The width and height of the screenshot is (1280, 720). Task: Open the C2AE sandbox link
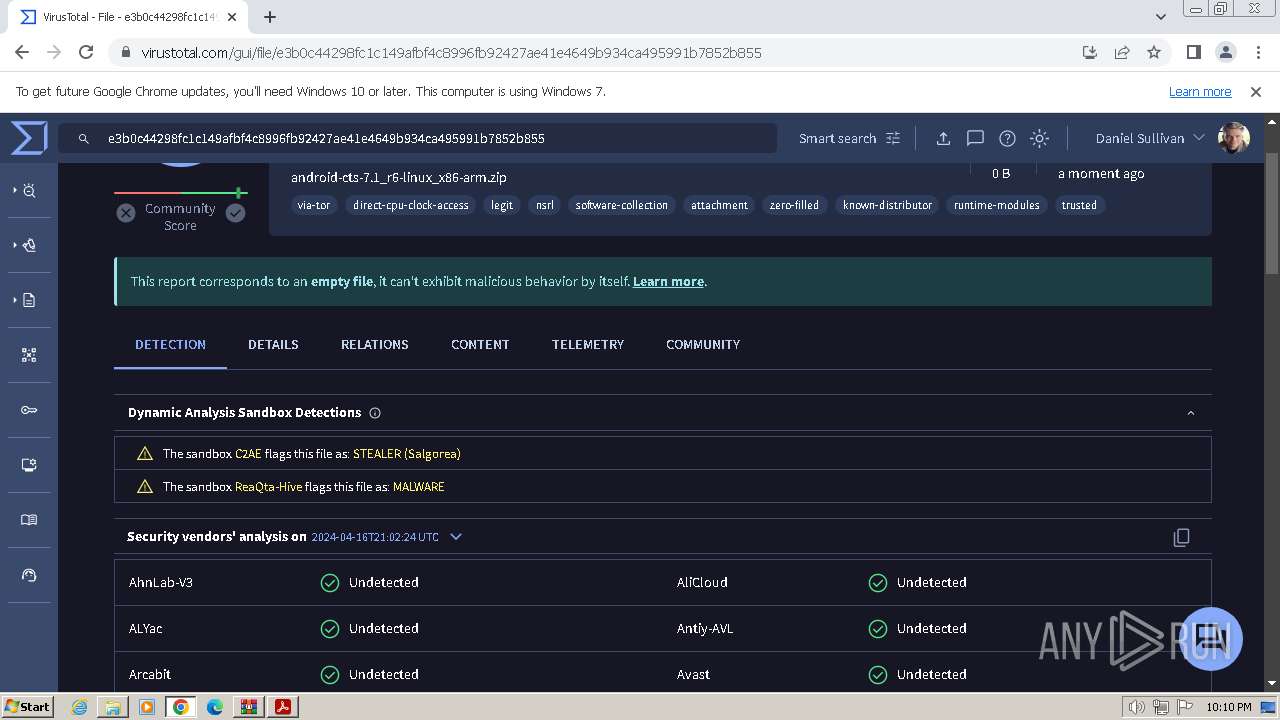pos(248,454)
